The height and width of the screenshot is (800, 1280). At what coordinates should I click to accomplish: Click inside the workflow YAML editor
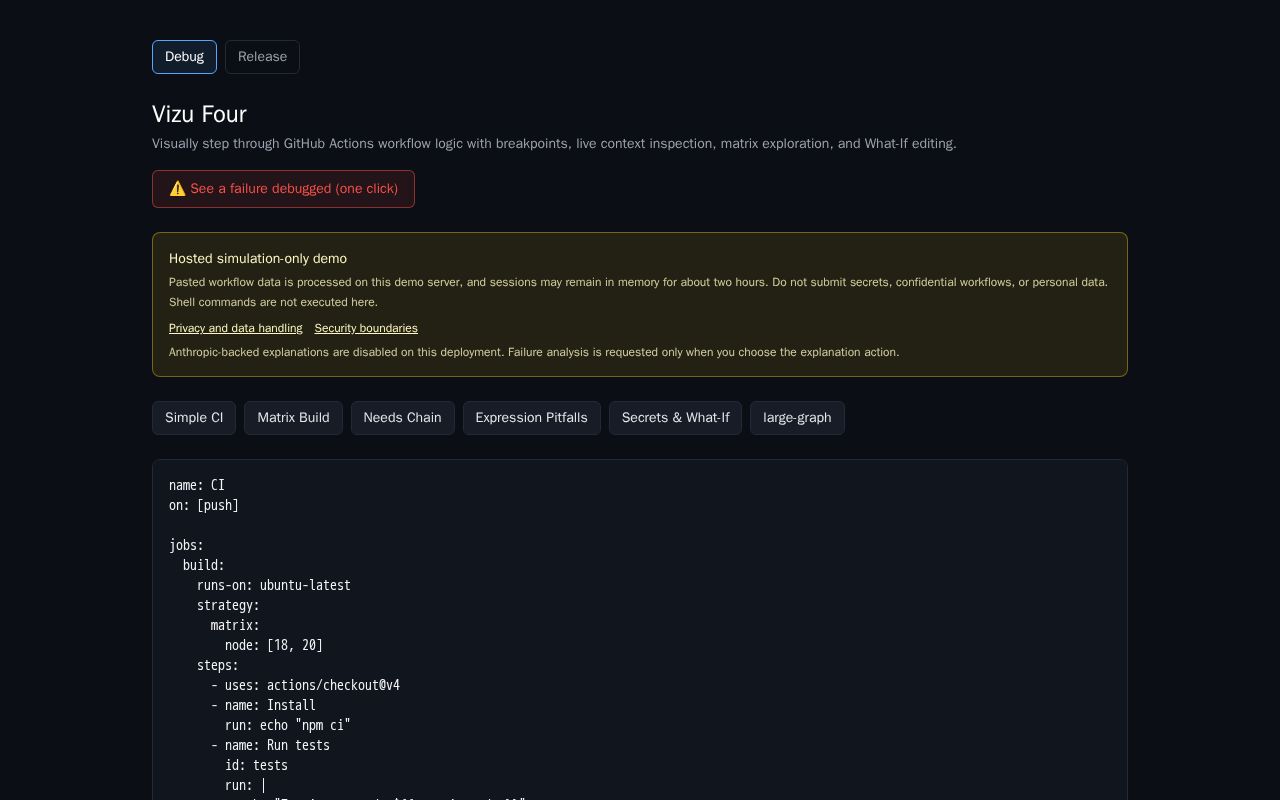pyautogui.click(x=640, y=630)
